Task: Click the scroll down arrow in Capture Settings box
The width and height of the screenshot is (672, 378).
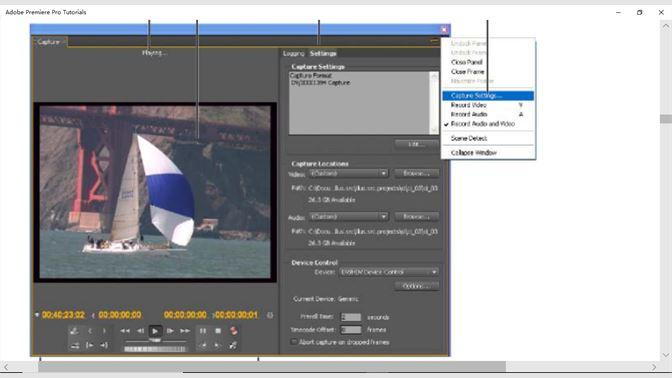Action: pyautogui.click(x=434, y=129)
